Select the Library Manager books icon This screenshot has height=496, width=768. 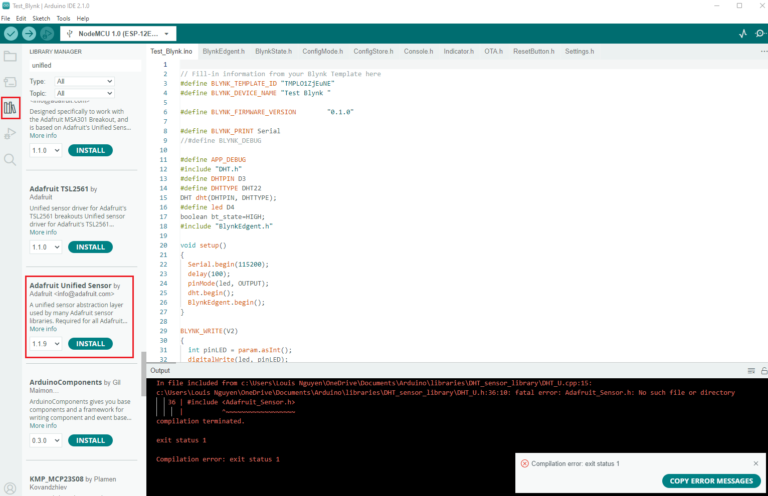(11, 107)
